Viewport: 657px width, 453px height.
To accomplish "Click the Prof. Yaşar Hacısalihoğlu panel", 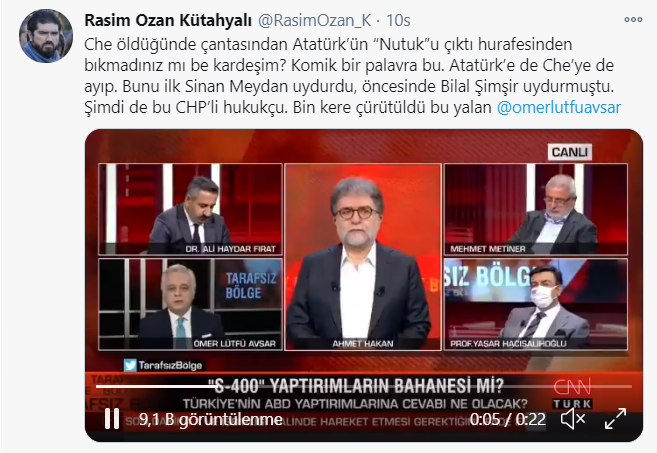I will pos(536,304).
